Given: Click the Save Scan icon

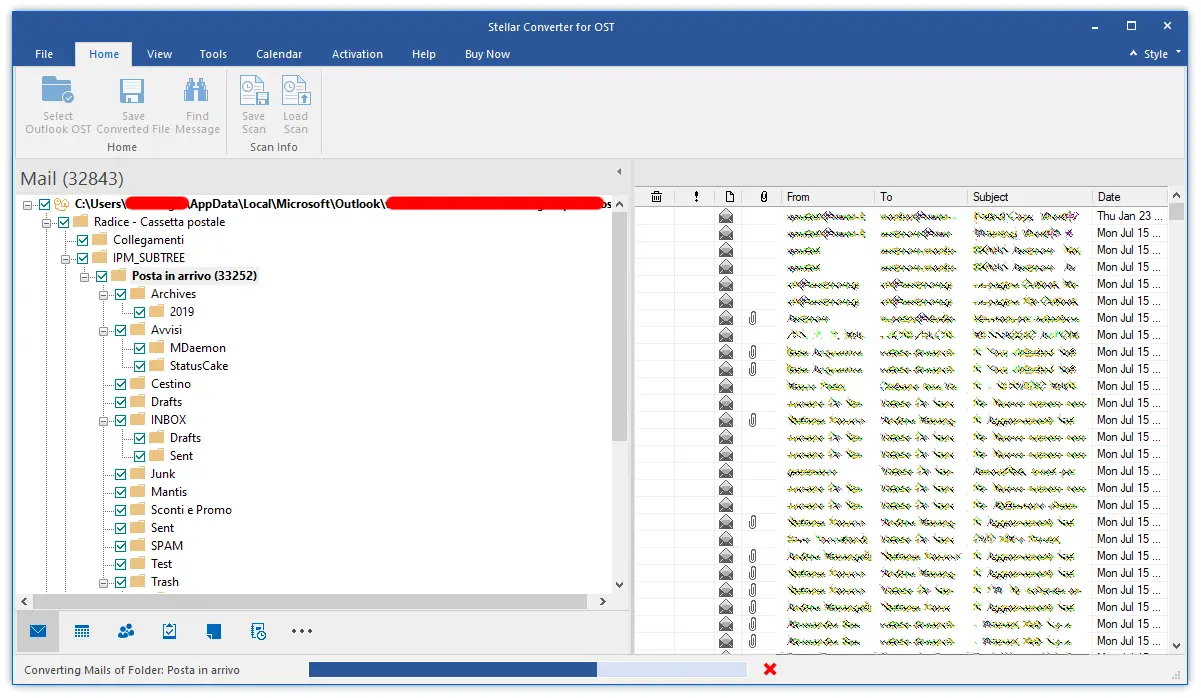Looking at the screenshot, I should (x=254, y=92).
